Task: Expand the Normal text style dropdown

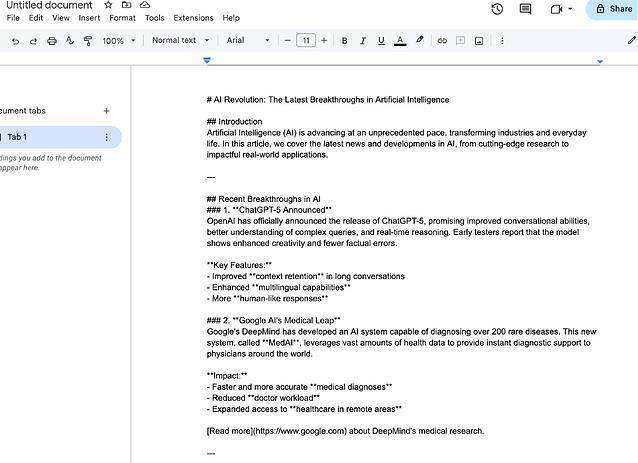Action: tap(180, 41)
